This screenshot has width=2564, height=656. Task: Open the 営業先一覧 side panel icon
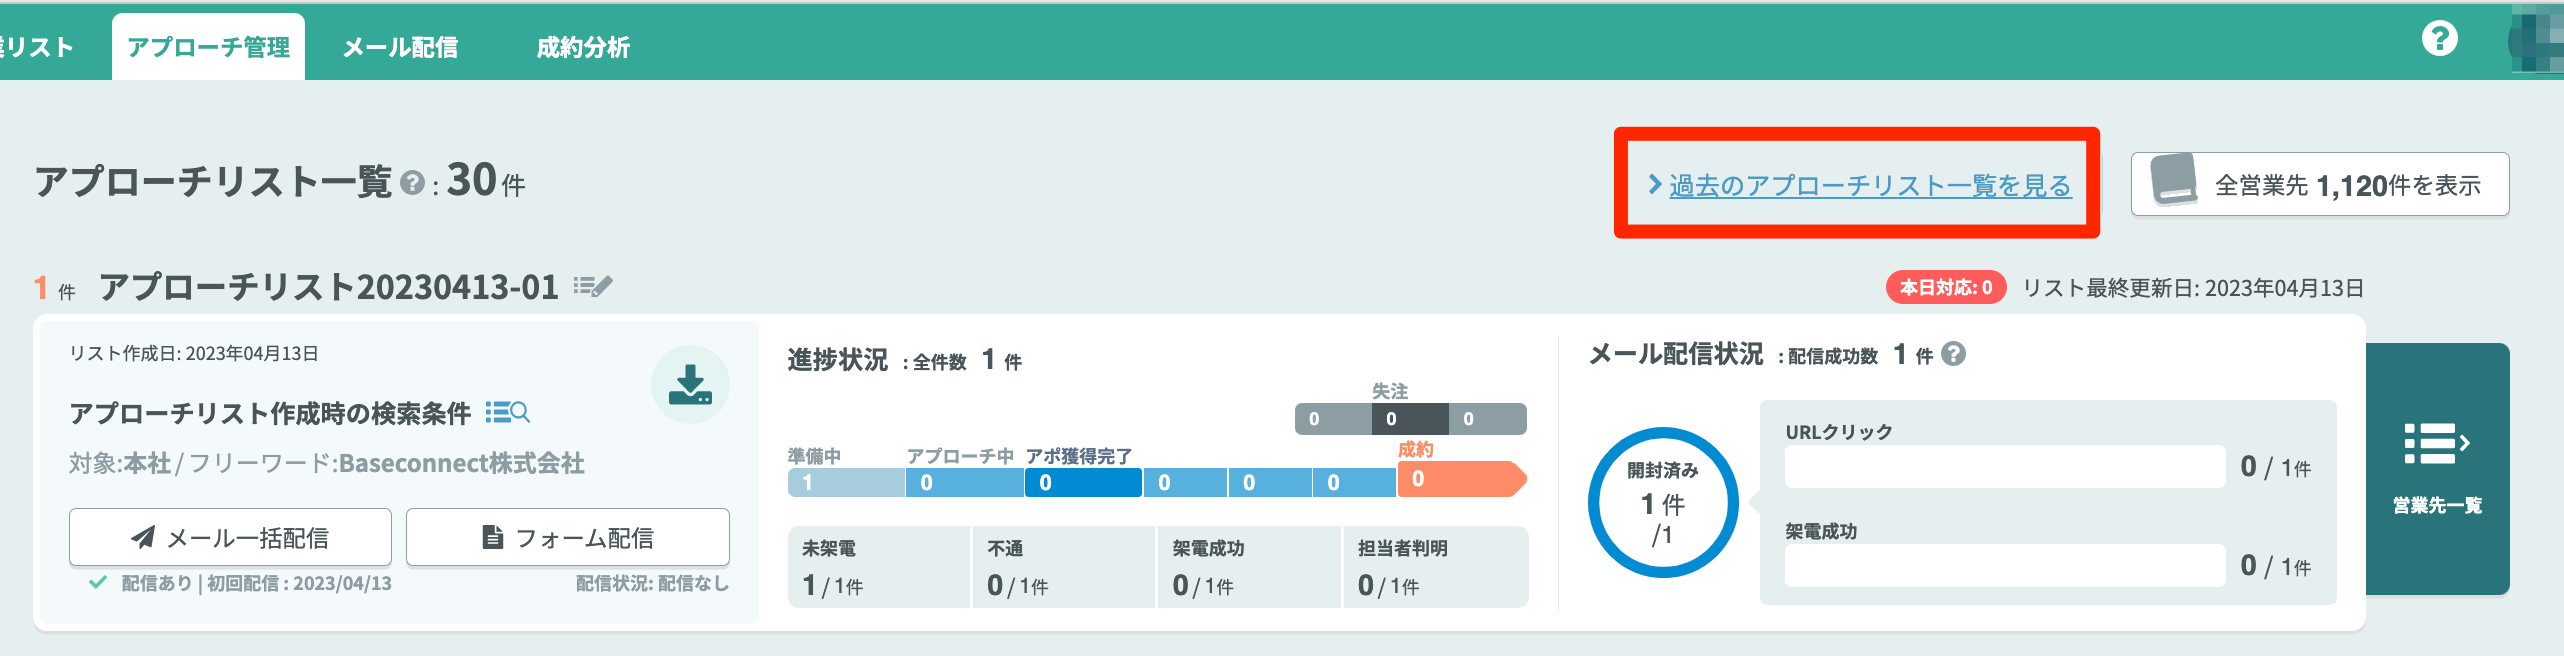pyautogui.click(x=2438, y=469)
